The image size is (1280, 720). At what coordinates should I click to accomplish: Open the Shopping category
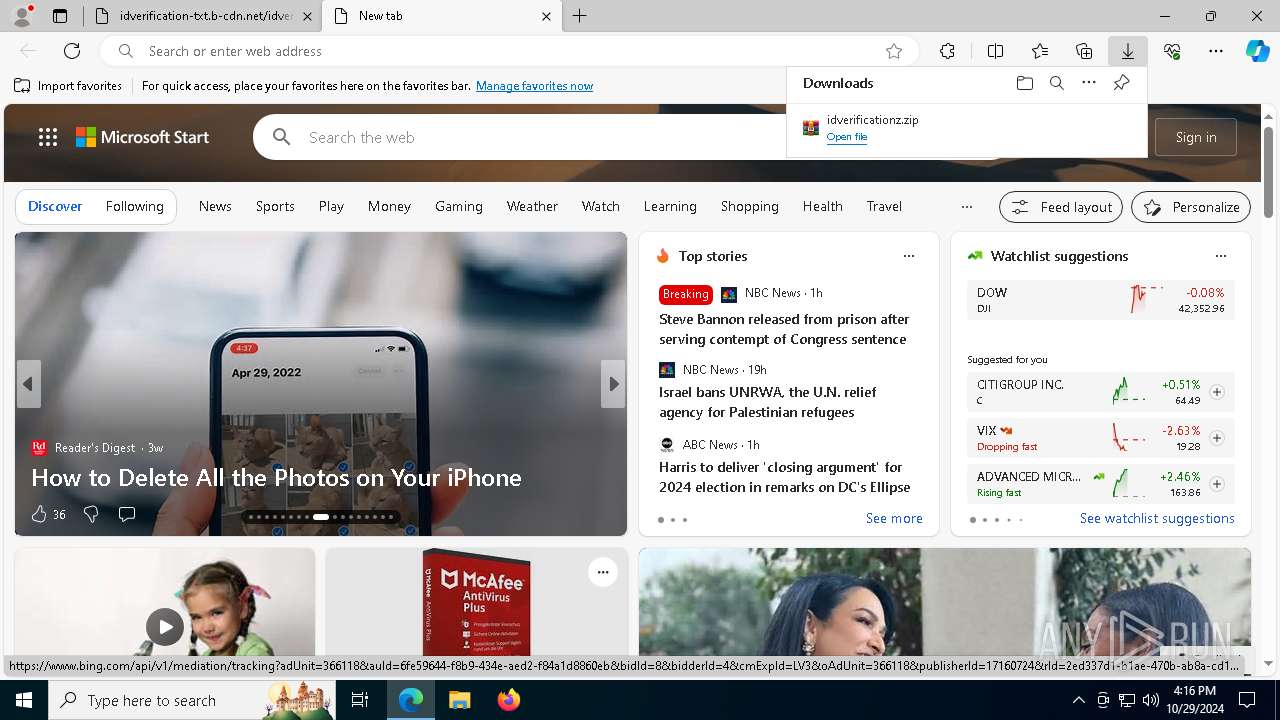(x=750, y=206)
